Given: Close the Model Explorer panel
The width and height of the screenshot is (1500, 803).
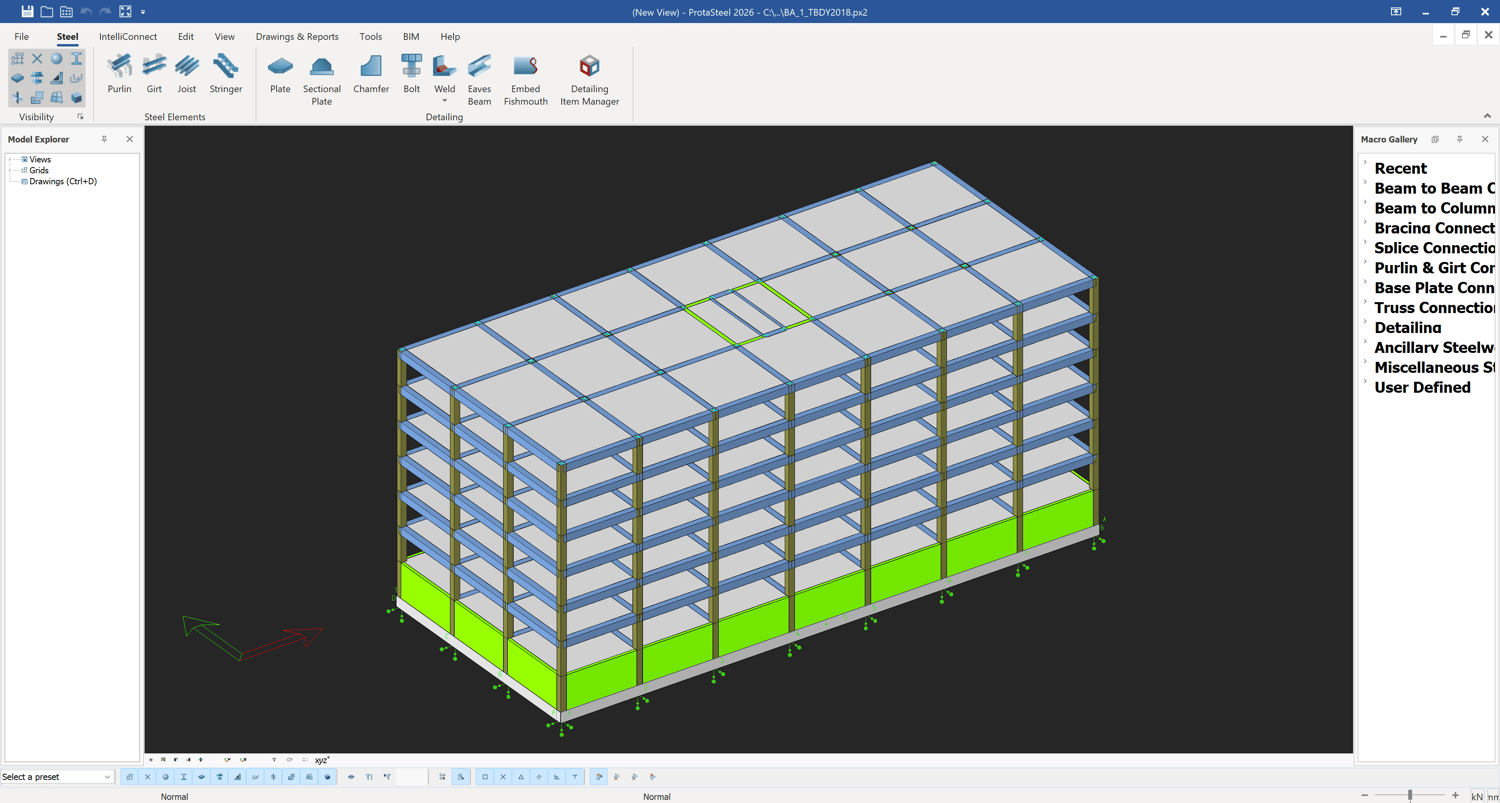Looking at the screenshot, I should coord(129,139).
